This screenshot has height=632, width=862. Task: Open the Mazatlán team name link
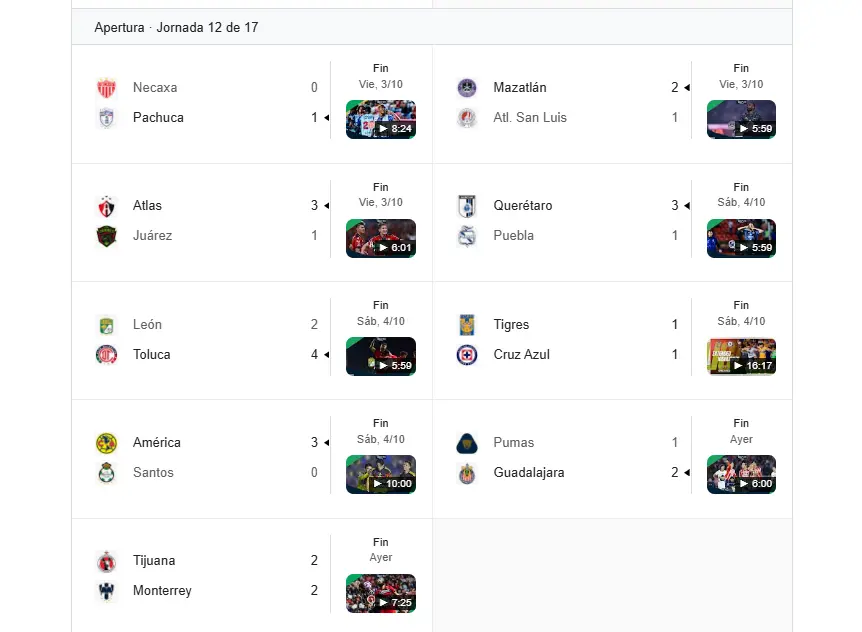(520, 88)
